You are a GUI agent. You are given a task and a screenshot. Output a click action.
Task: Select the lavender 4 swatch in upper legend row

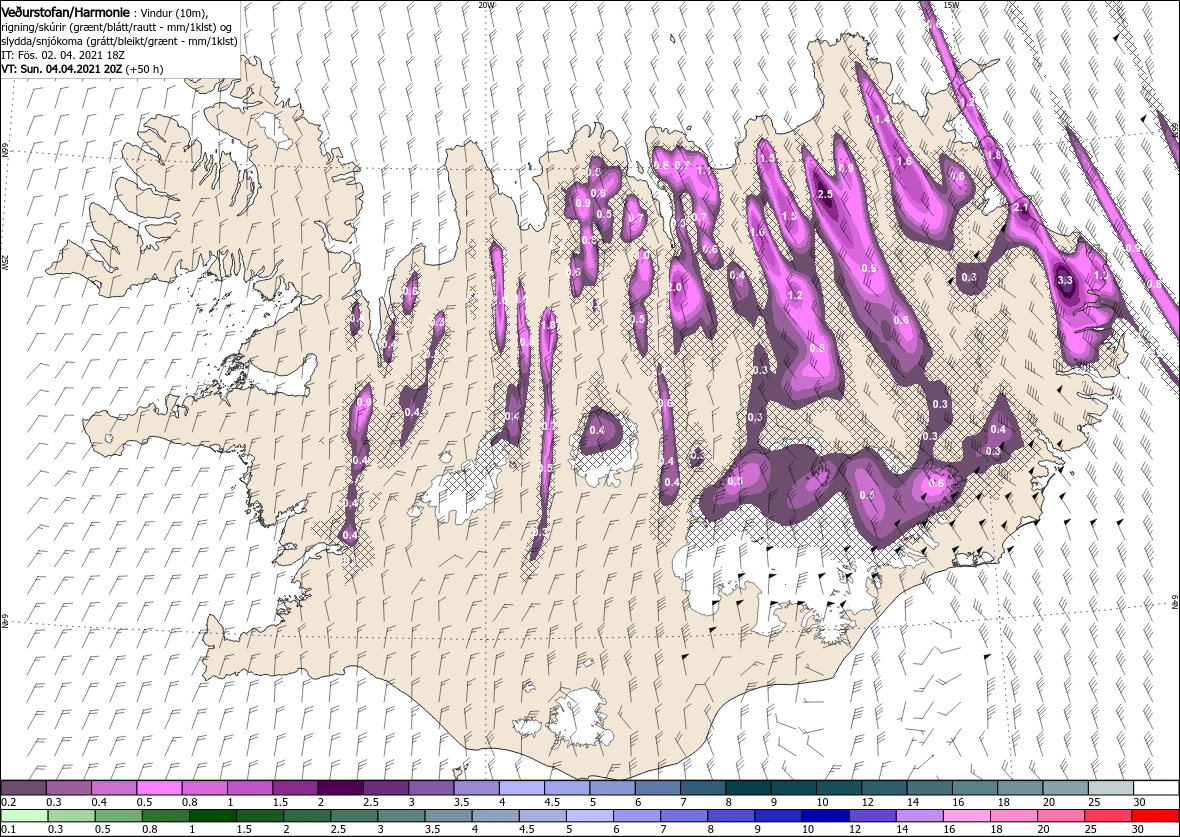click(522, 788)
